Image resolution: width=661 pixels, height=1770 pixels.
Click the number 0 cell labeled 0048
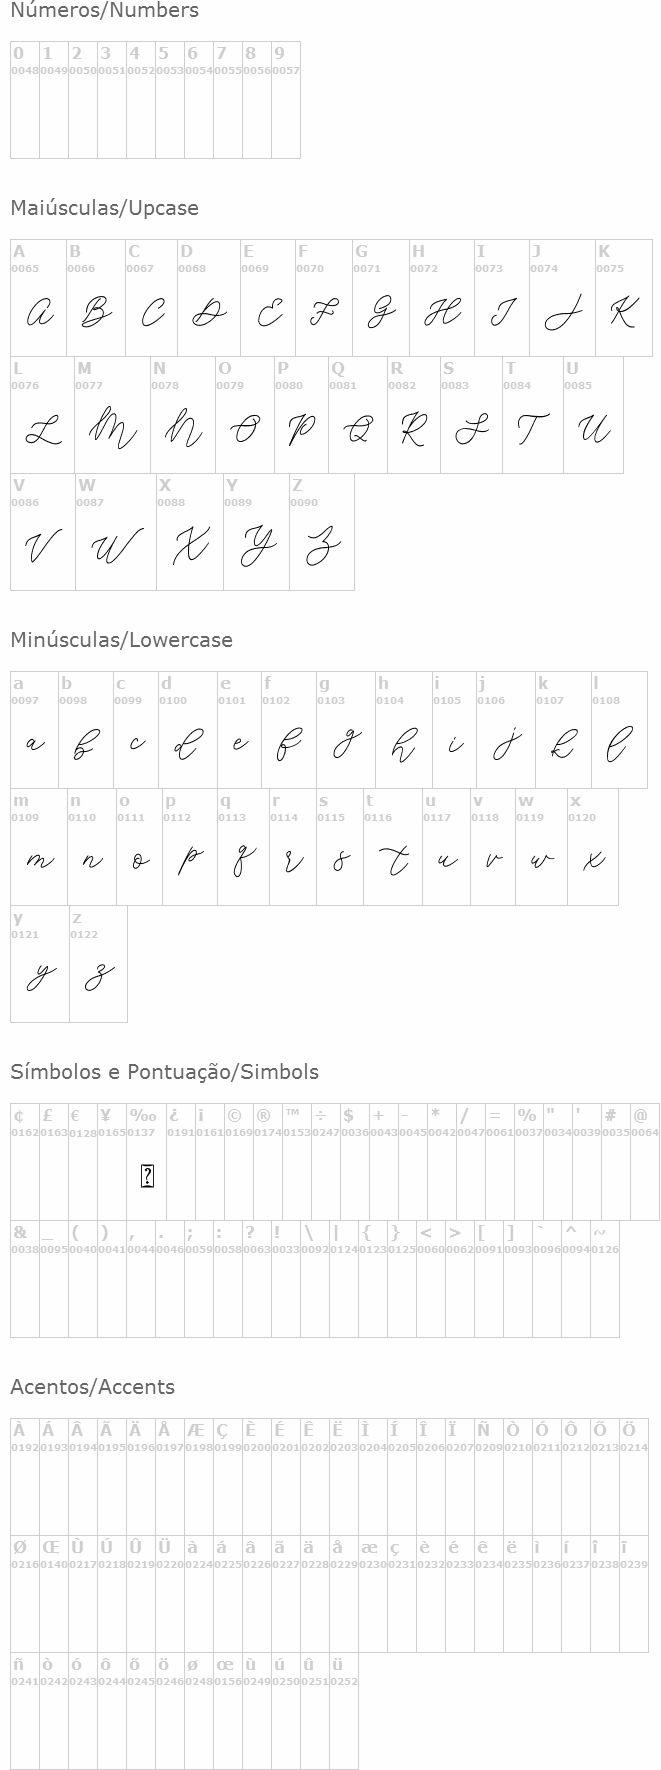coord(25,99)
